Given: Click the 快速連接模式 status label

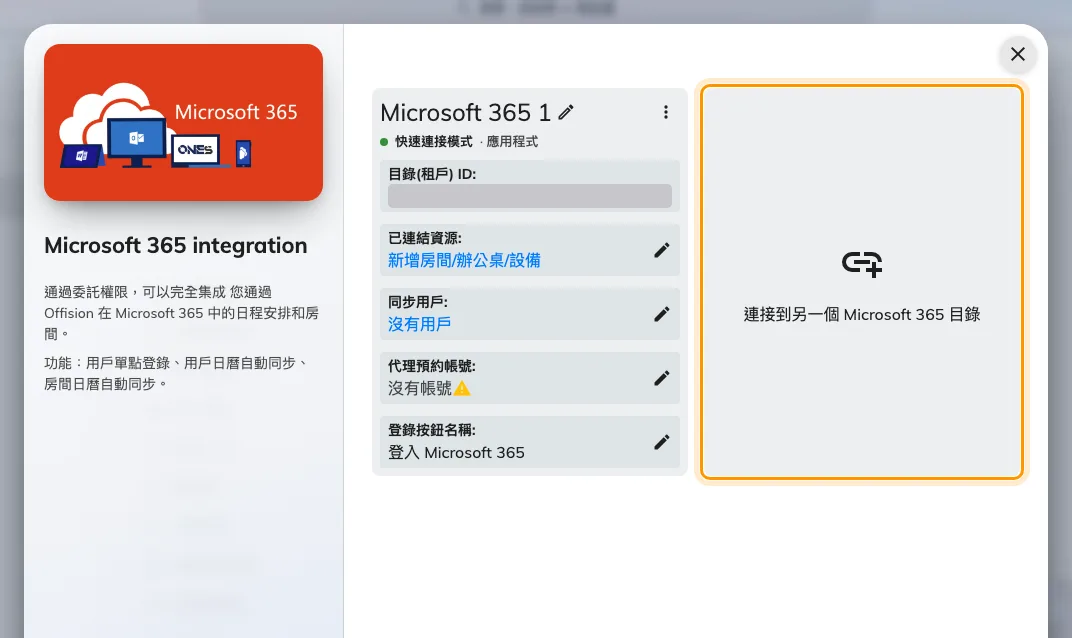Looking at the screenshot, I should click(x=433, y=142).
